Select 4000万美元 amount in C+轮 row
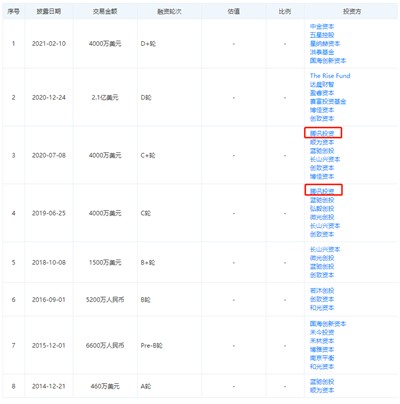This screenshot has width=400, height=404. tap(105, 155)
